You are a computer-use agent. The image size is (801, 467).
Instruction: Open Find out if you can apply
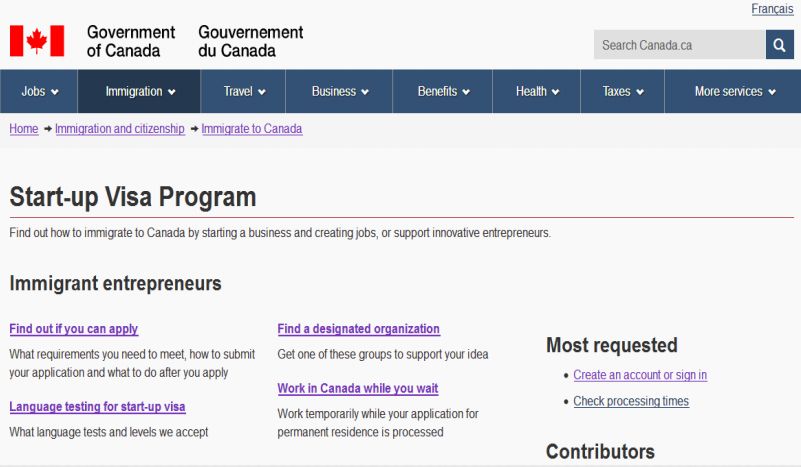click(74, 329)
